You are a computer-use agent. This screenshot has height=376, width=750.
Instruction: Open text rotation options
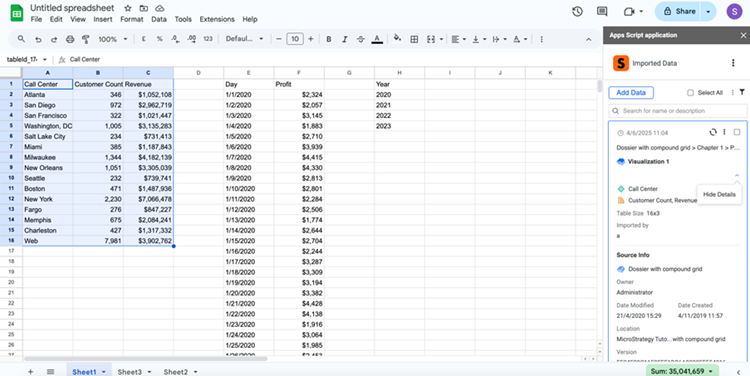pyautogui.click(x=520, y=39)
